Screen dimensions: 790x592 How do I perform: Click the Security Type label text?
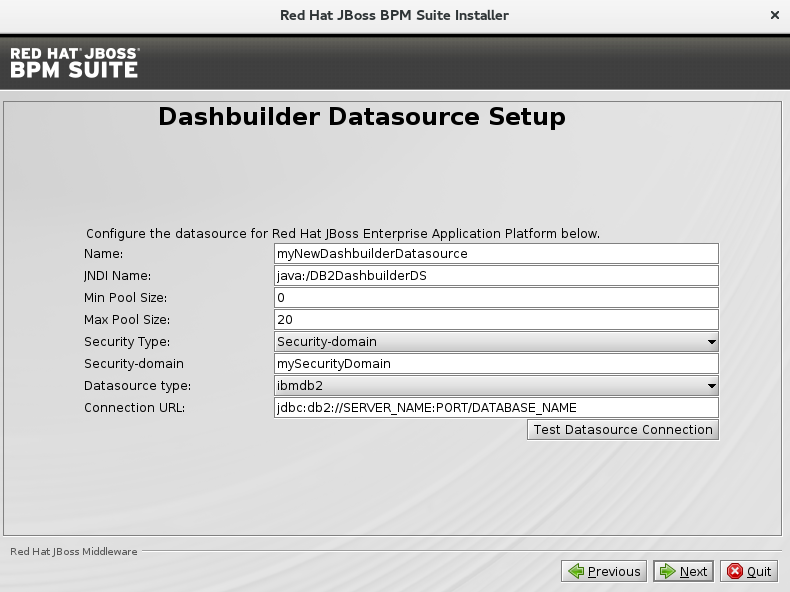click(127, 342)
